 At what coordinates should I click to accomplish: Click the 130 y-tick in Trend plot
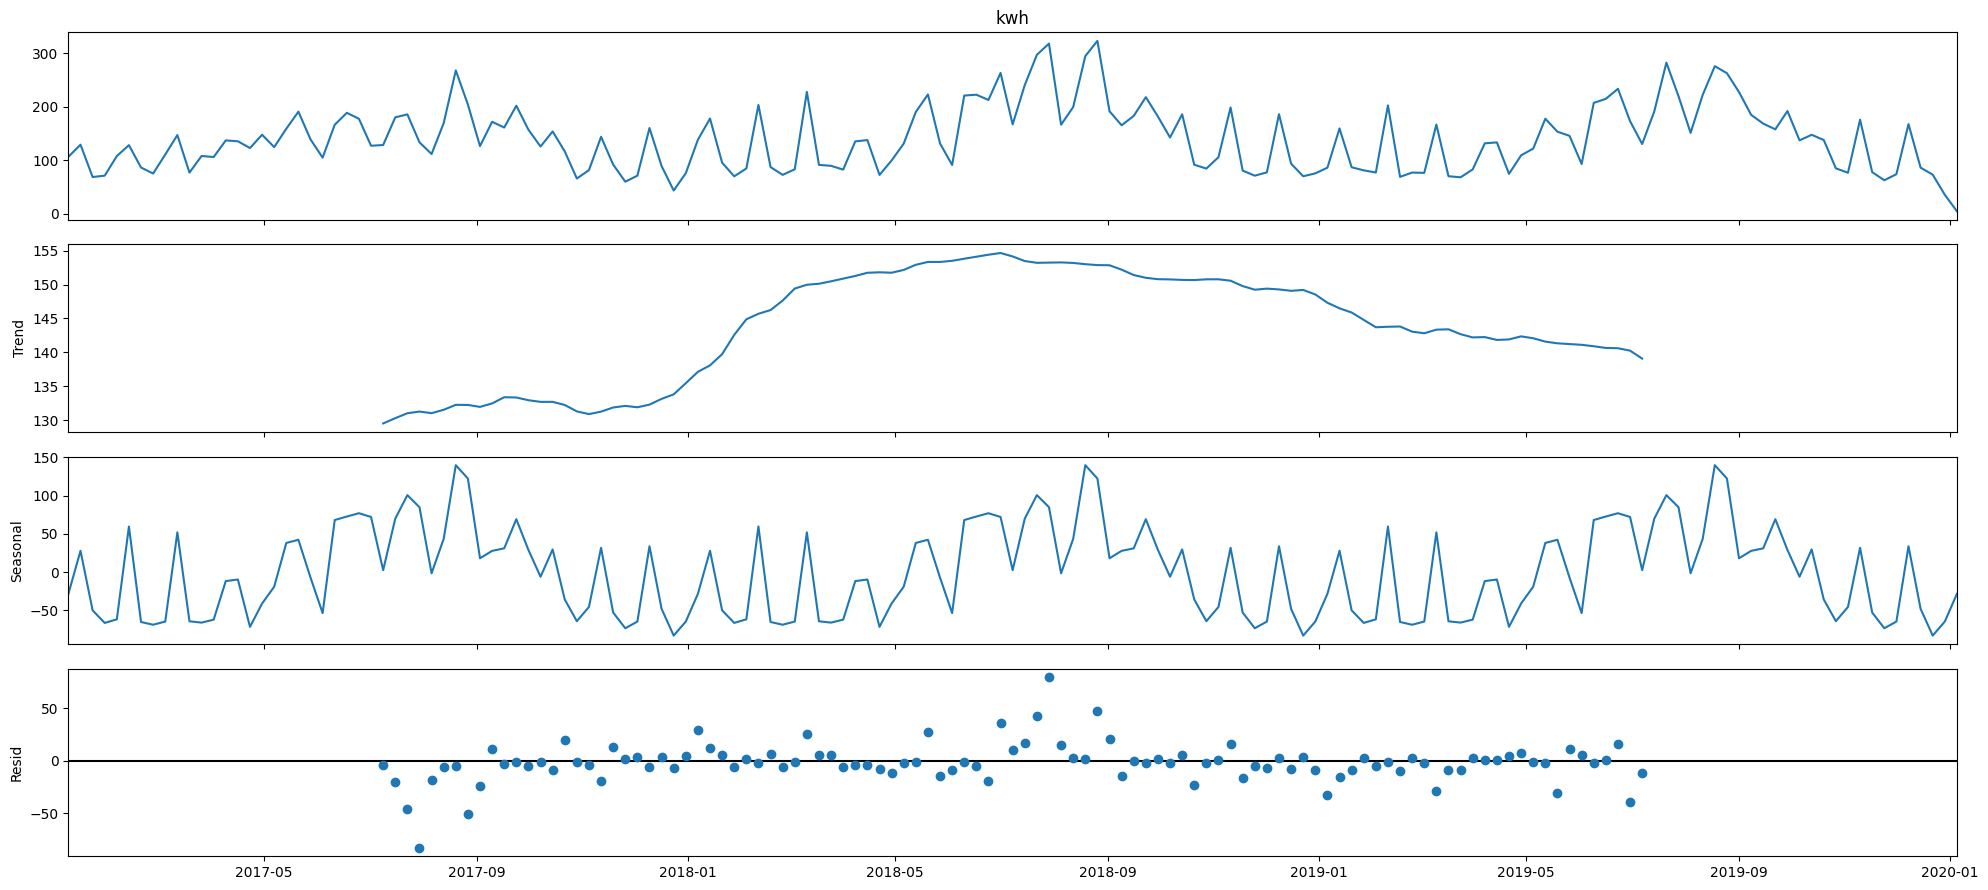click(x=42, y=421)
